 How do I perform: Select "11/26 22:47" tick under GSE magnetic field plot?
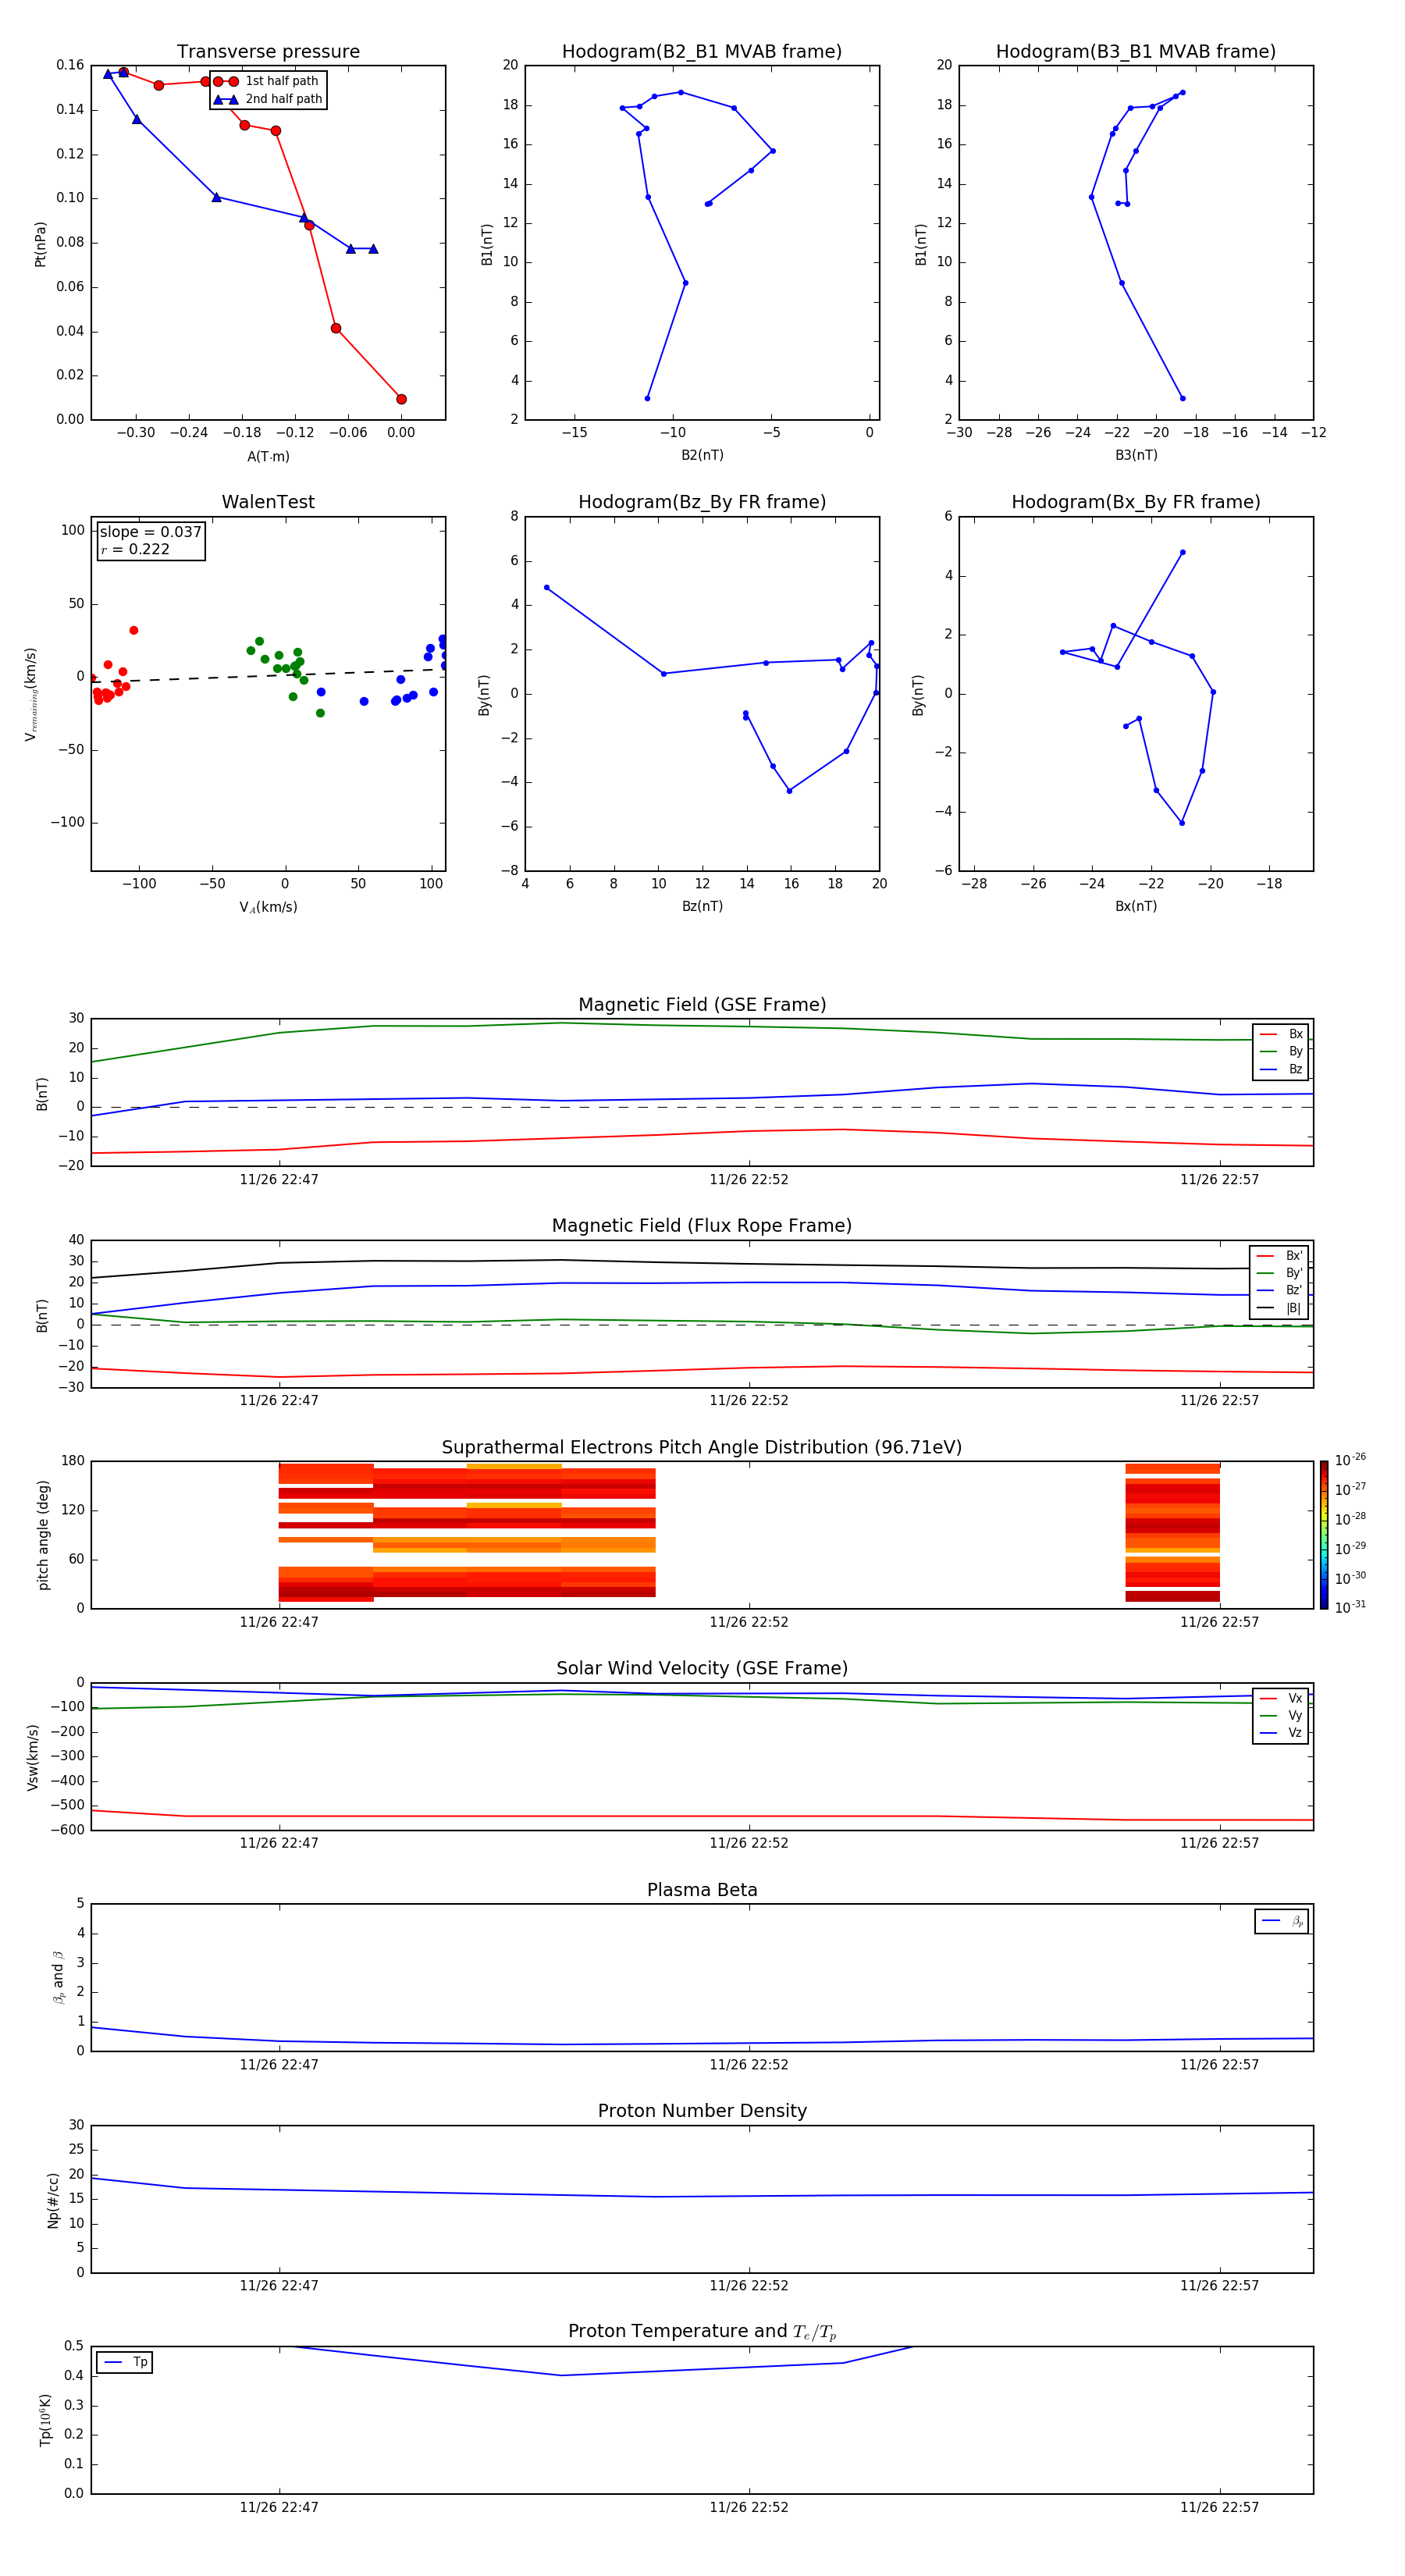click(279, 1179)
